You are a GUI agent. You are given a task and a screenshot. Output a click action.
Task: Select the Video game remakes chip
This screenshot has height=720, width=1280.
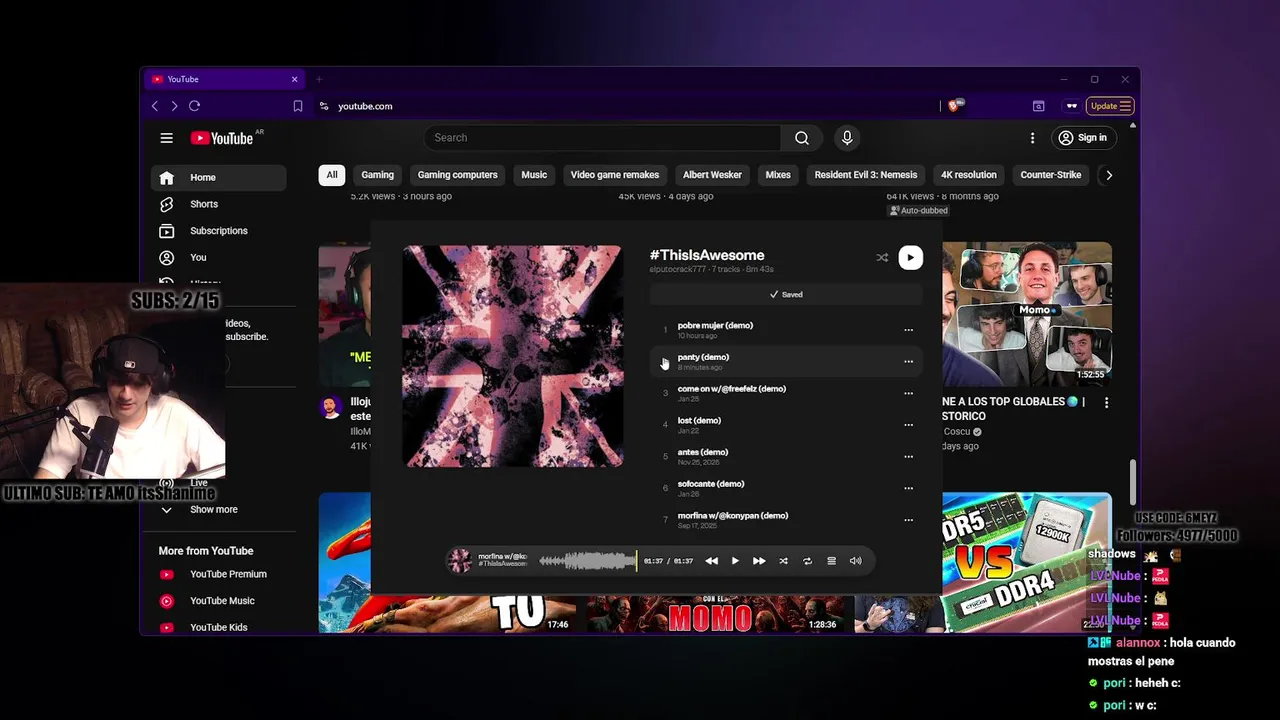(x=615, y=175)
